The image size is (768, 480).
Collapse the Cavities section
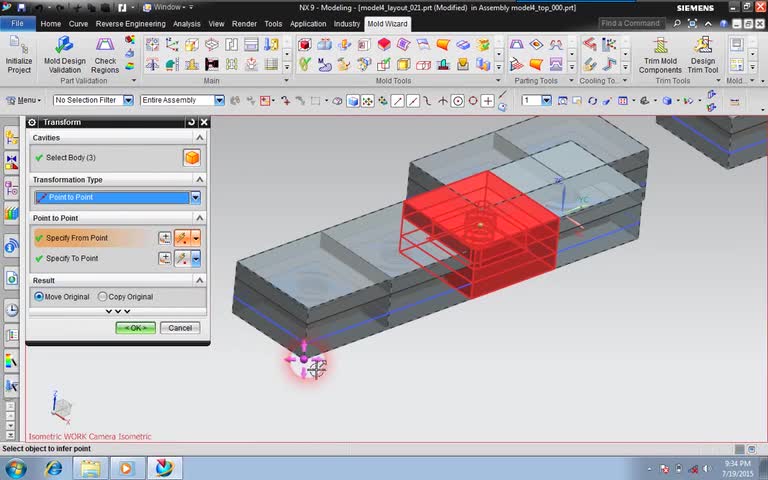click(x=201, y=138)
